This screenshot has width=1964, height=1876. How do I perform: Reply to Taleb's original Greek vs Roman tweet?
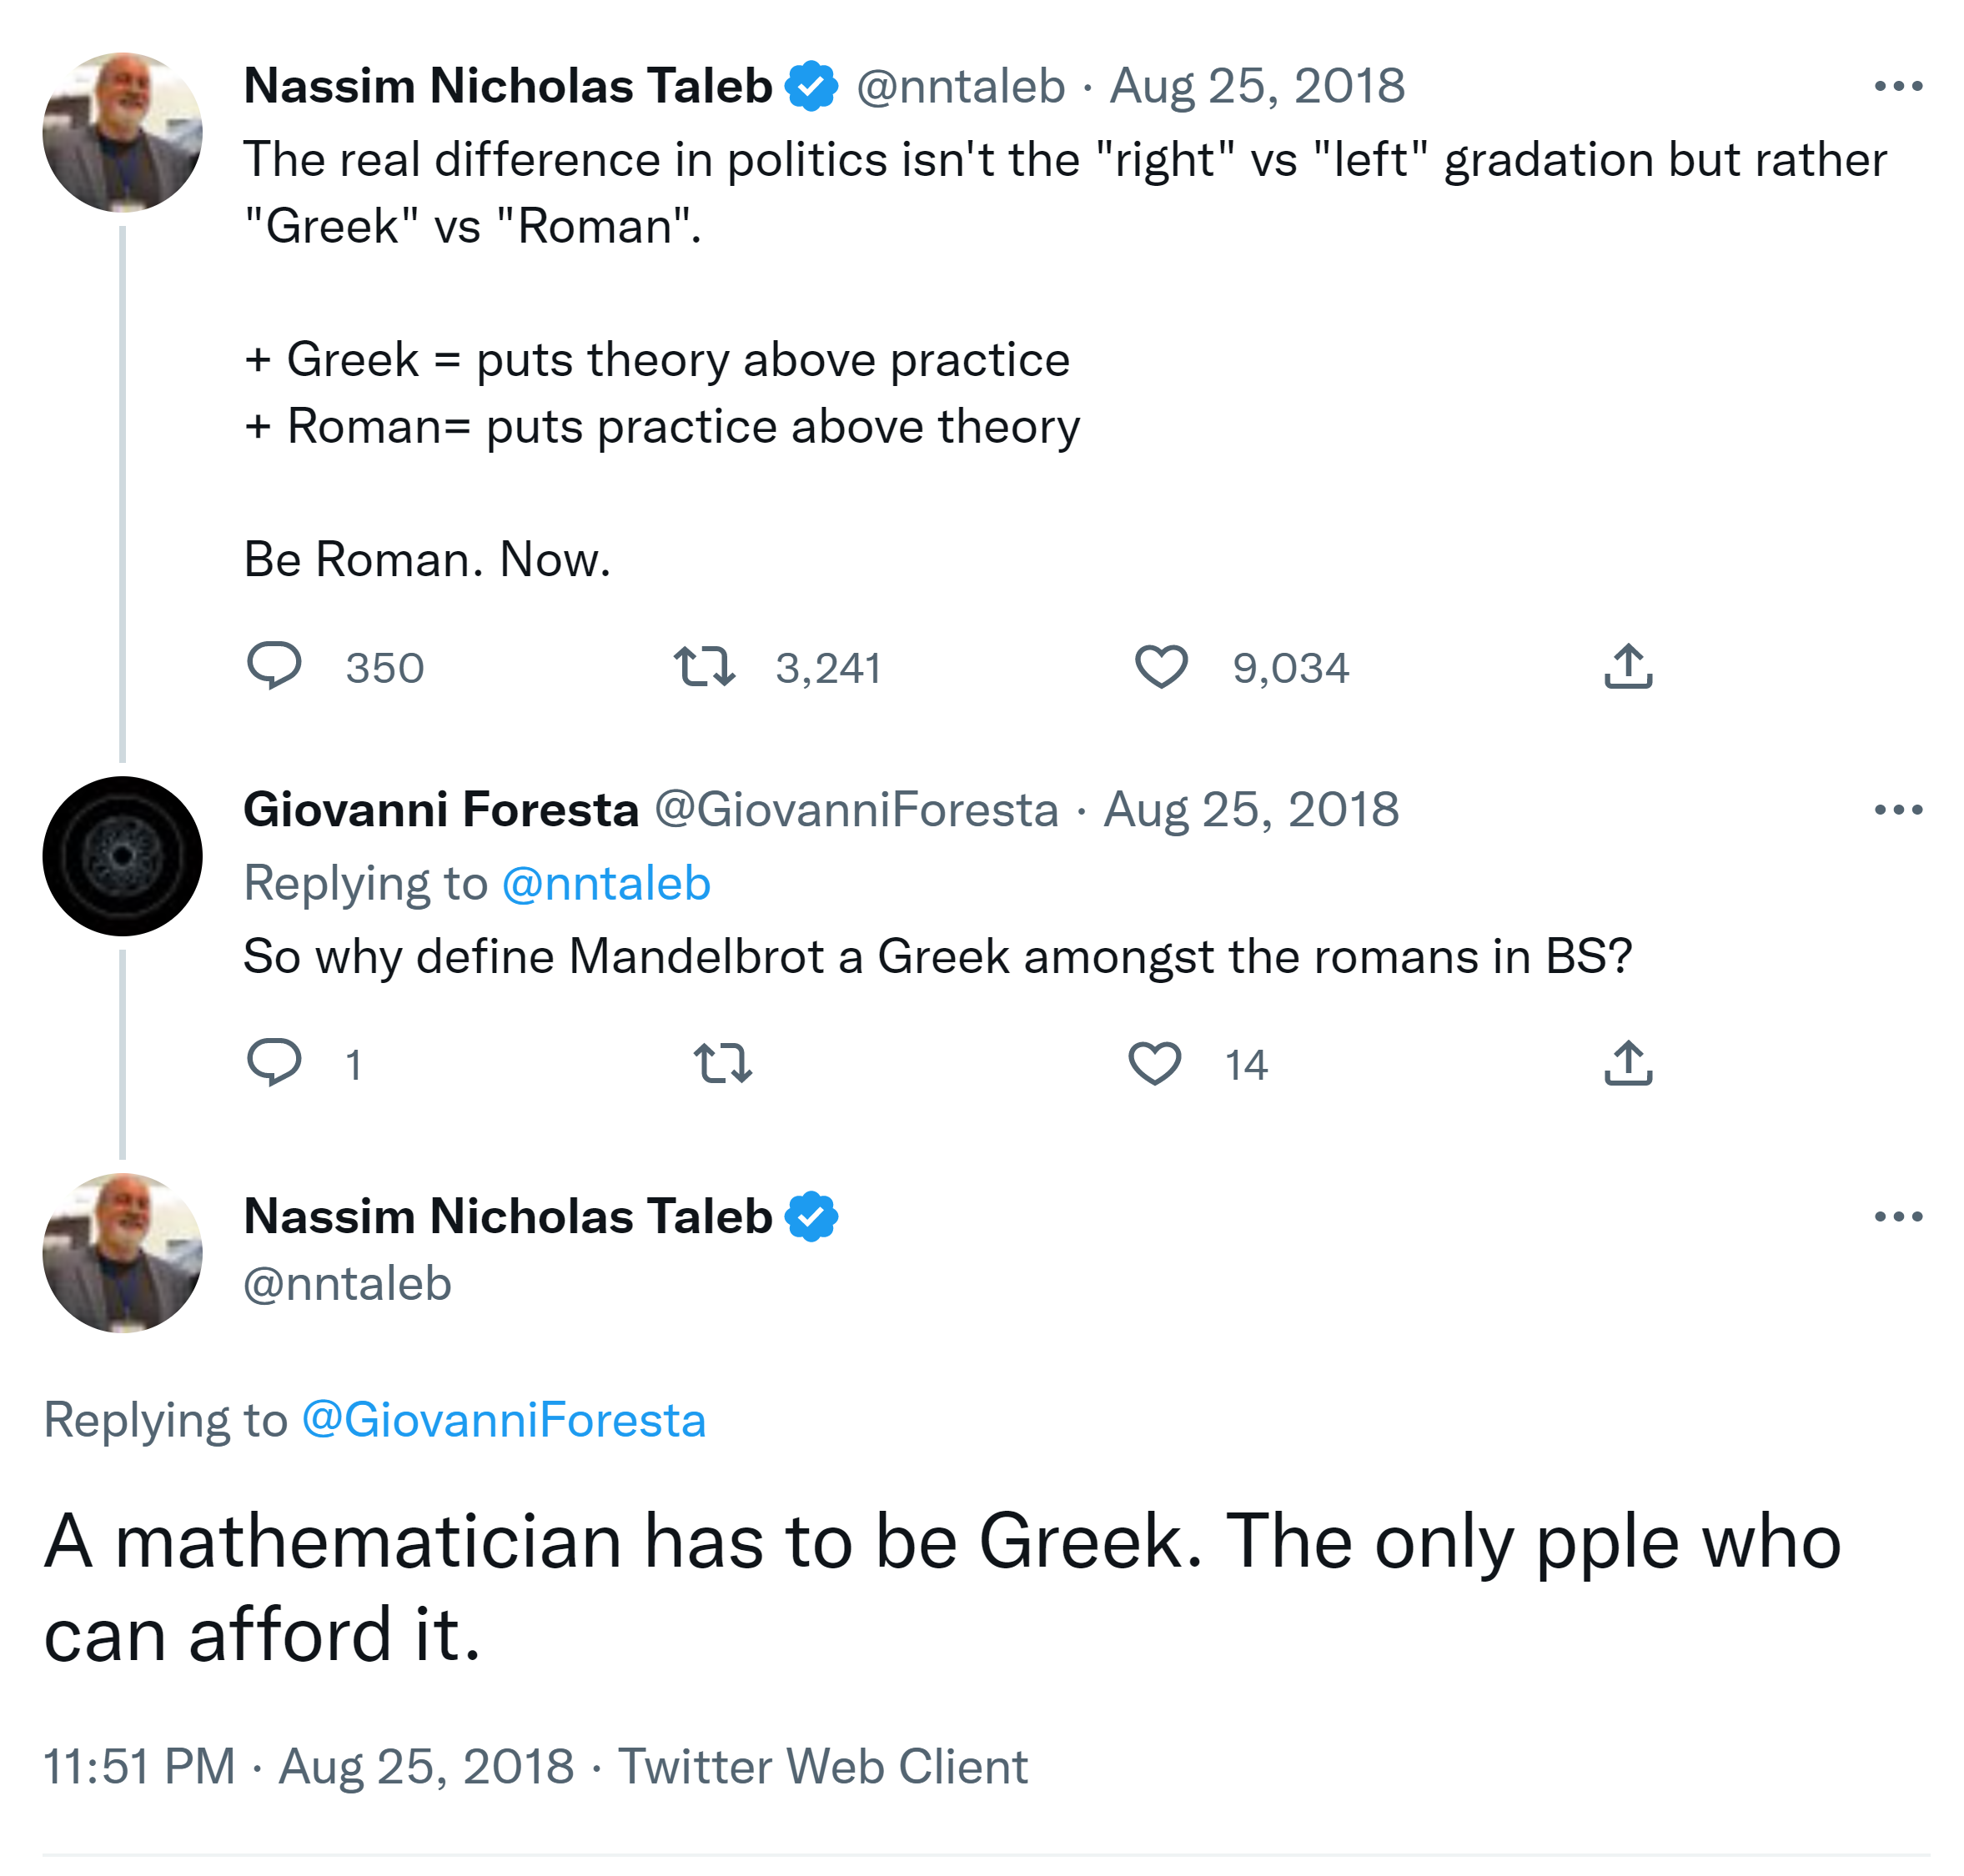click(273, 666)
